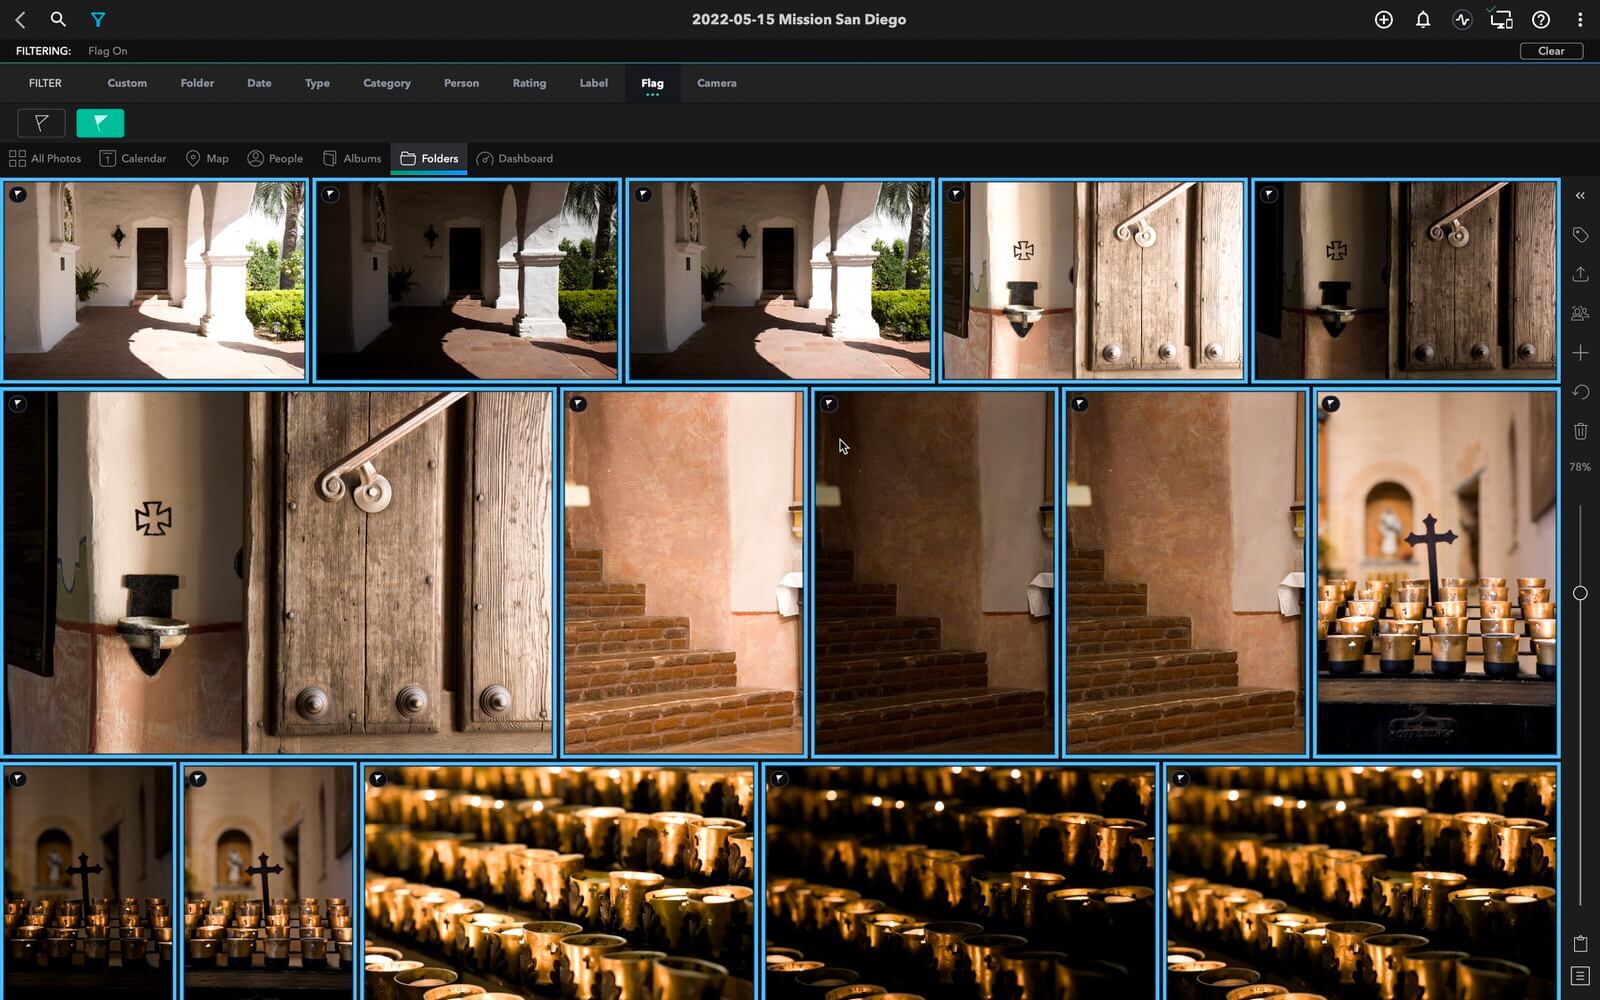Screen dimensions: 1600x1000
Task: Open the Dashboard view
Action: (515, 158)
